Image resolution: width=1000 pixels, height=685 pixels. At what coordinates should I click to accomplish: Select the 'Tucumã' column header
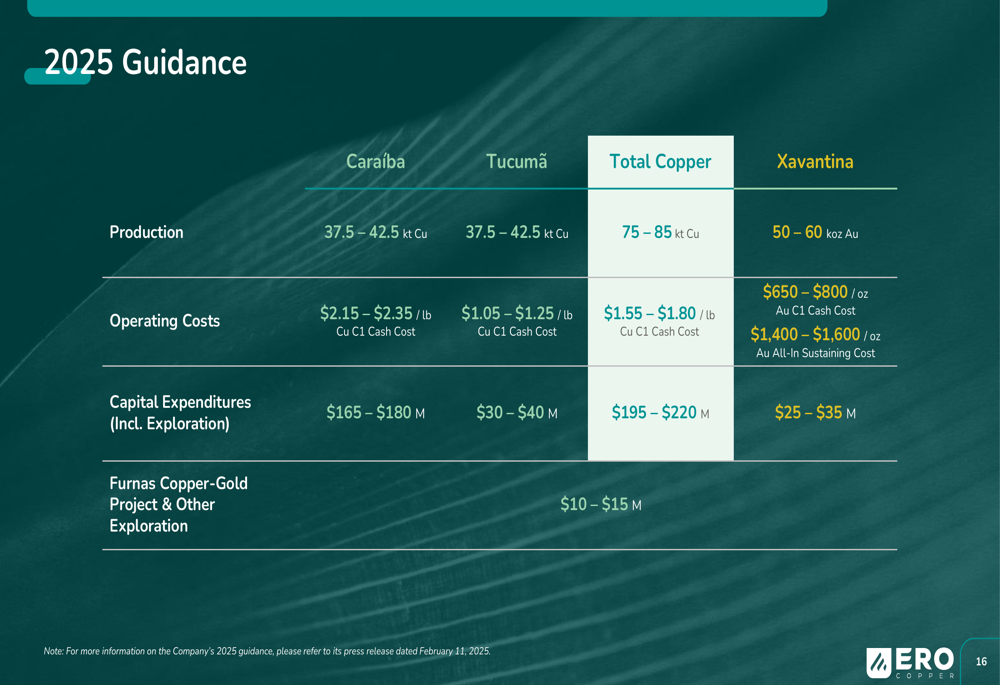pyautogui.click(x=517, y=161)
